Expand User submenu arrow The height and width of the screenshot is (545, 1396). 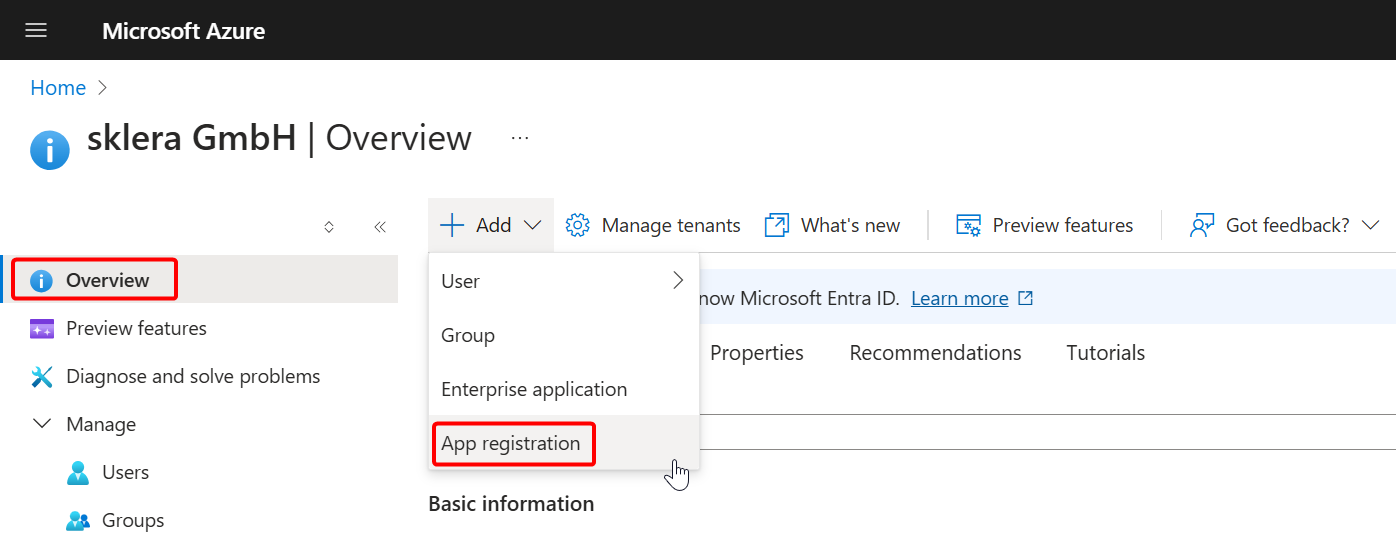point(678,280)
